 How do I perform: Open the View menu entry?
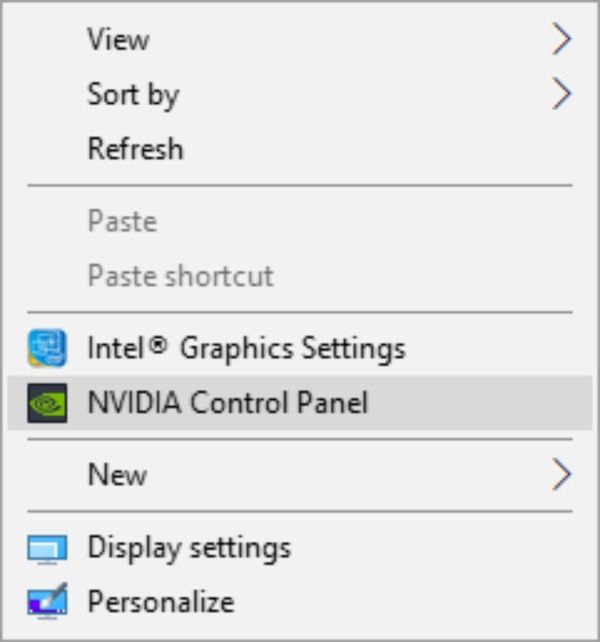(118, 40)
